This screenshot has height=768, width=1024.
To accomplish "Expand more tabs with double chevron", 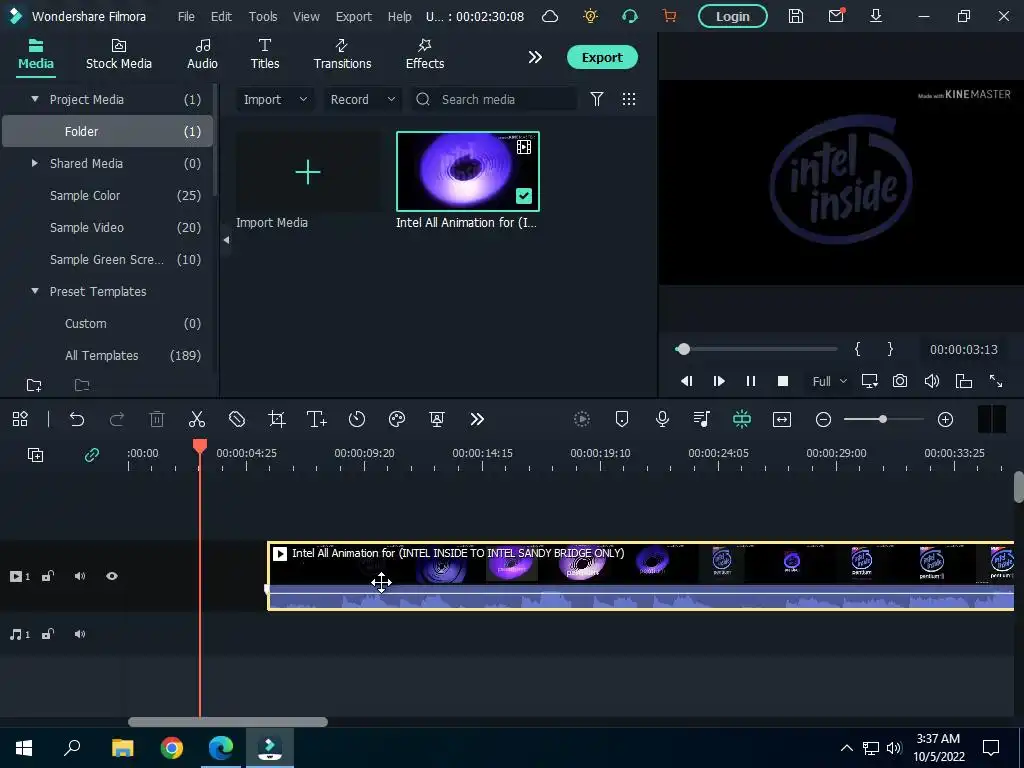I will click(535, 57).
